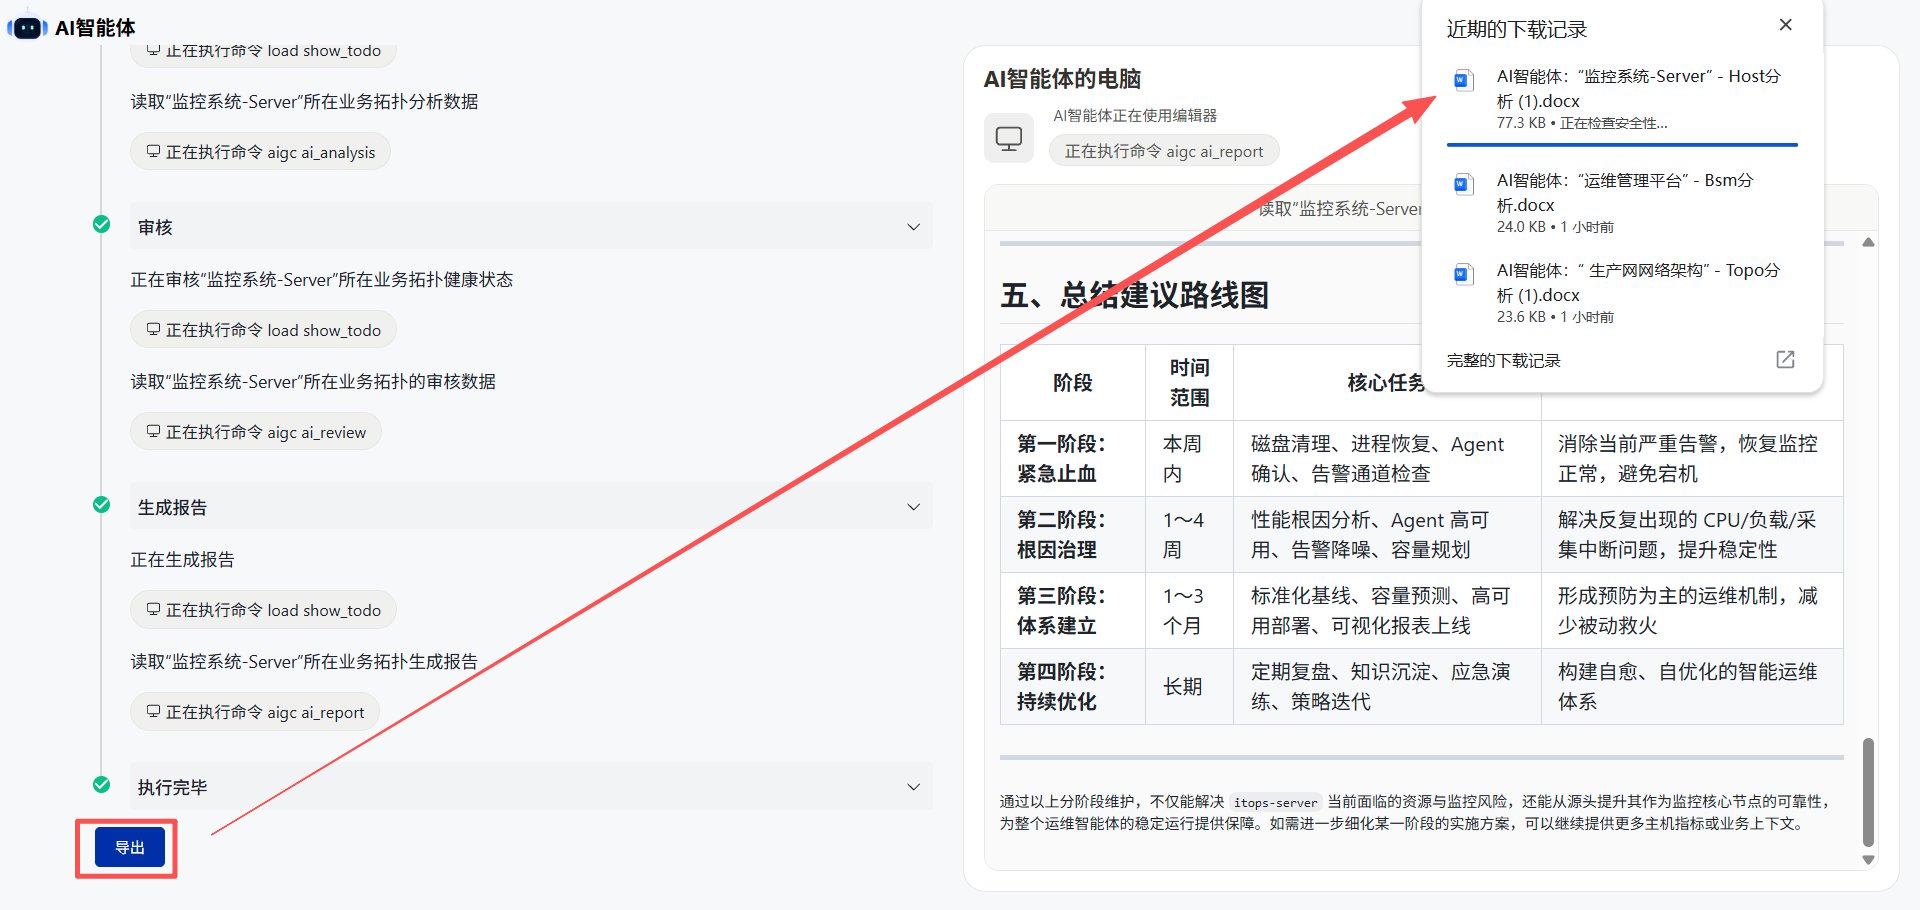Image resolution: width=1920 pixels, height=910 pixels.
Task: Click text 正在审核"监控系统-Server"所在业务拓扑健康状态
Action: [x=321, y=279]
